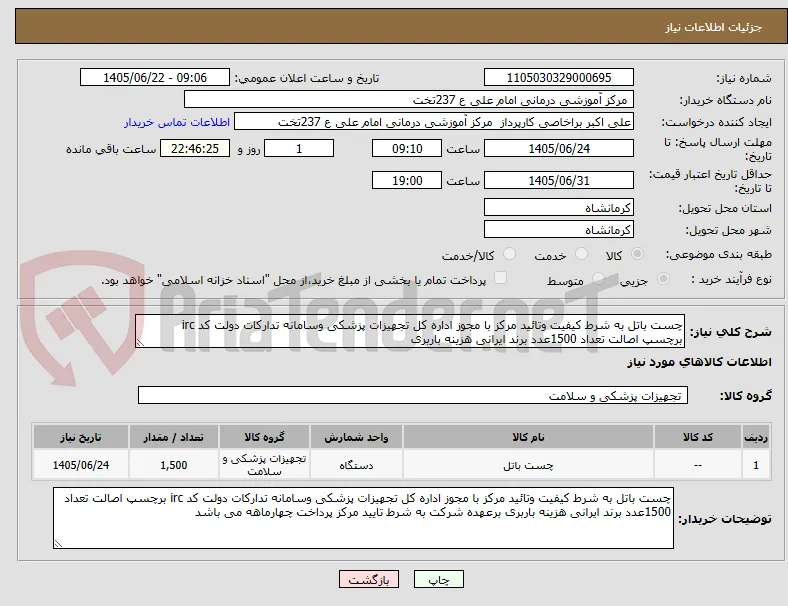Click the توضیحات خریدار text area
The width and height of the screenshot is (788, 606).
click(x=363, y=518)
